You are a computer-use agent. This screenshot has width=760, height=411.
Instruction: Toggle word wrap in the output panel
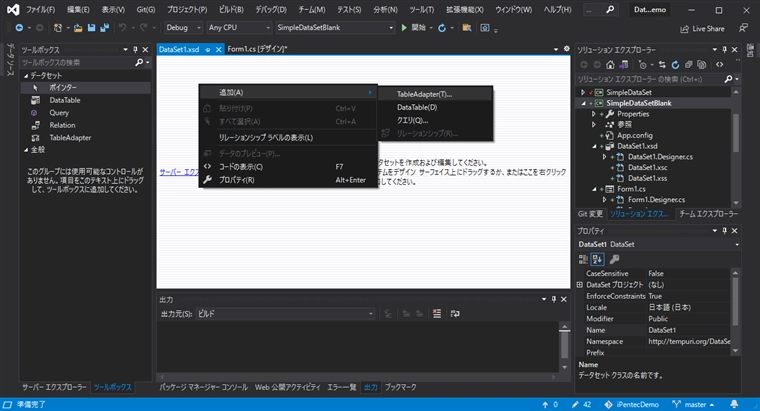pos(455,314)
